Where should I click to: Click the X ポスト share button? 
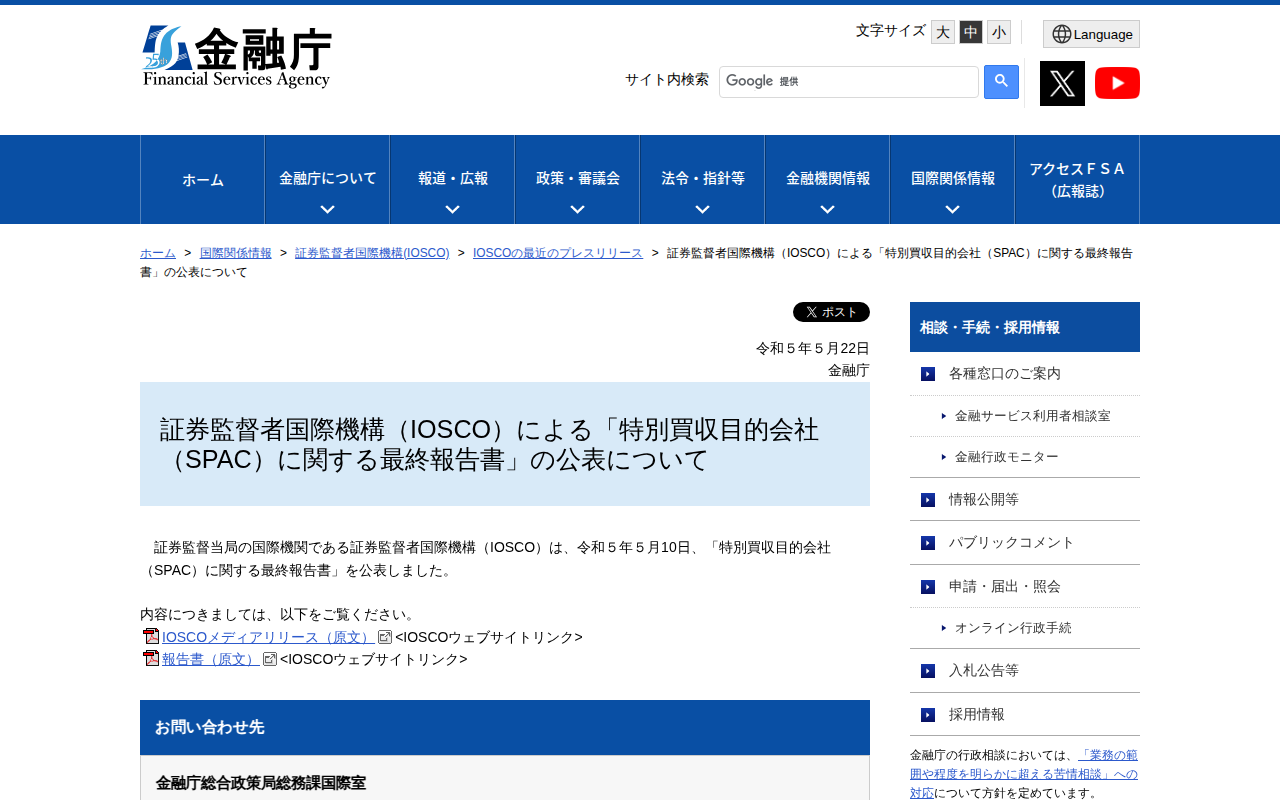click(831, 311)
